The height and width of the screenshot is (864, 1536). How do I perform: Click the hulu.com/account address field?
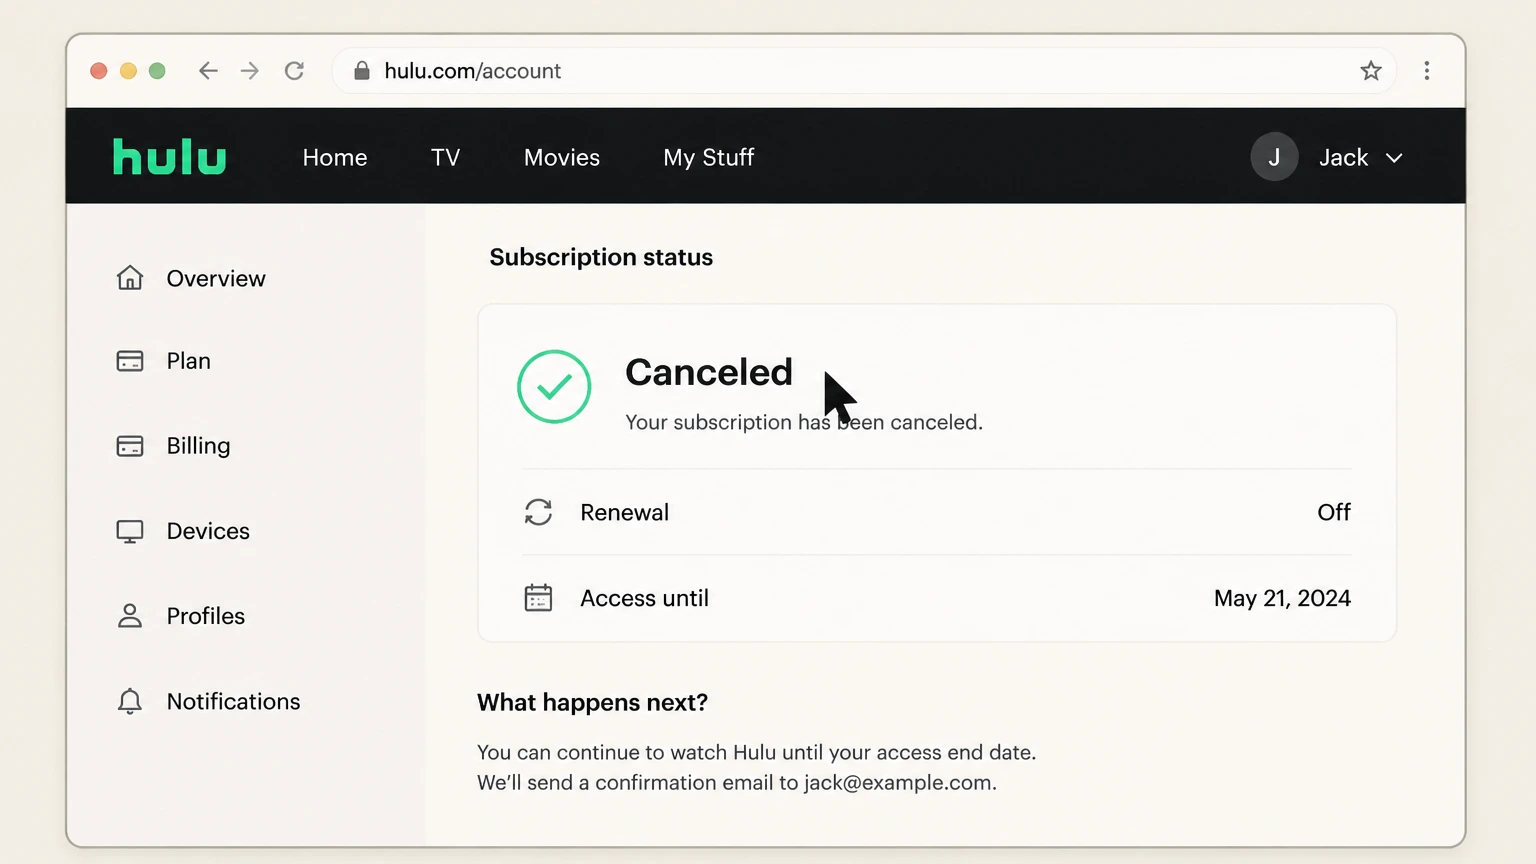click(864, 71)
